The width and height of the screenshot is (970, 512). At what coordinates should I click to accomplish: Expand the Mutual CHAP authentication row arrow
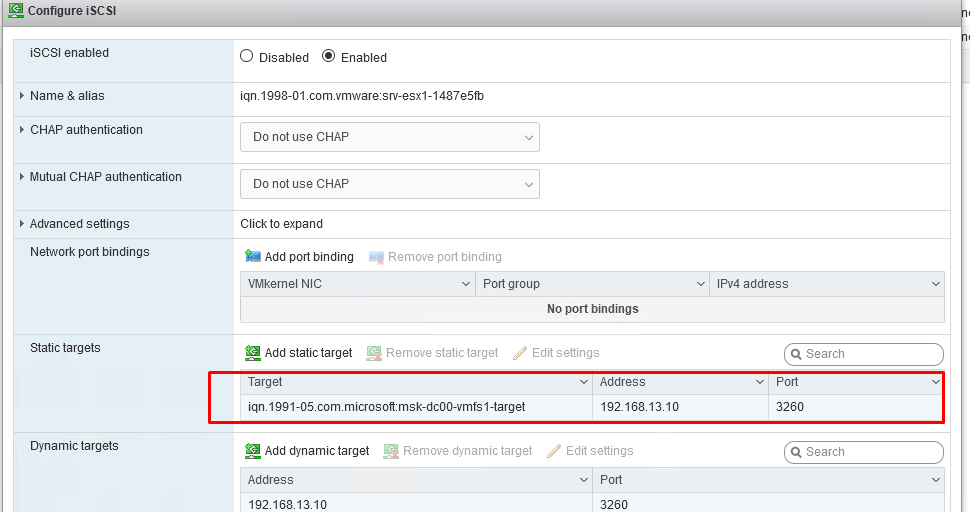point(22,177)
